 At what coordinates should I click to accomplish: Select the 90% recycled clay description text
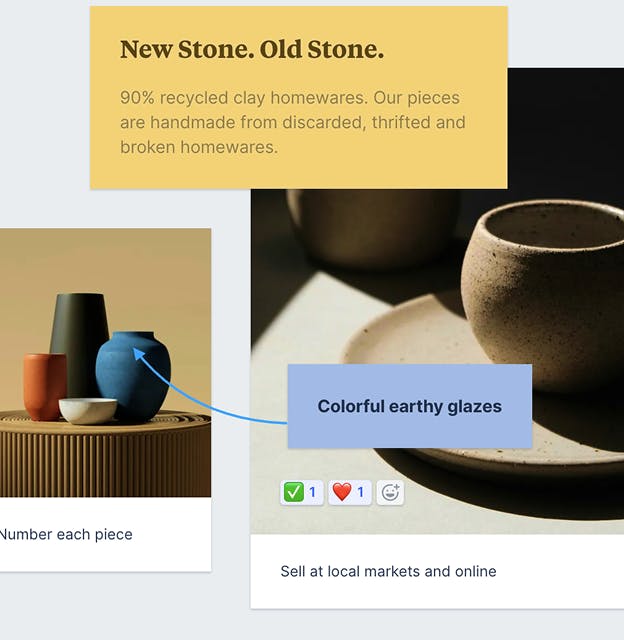coord(292,123)
